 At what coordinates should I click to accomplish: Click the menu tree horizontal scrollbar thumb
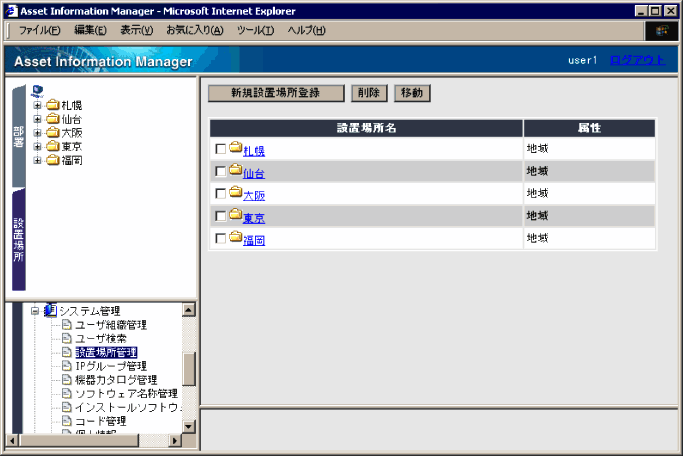(78, 440)
